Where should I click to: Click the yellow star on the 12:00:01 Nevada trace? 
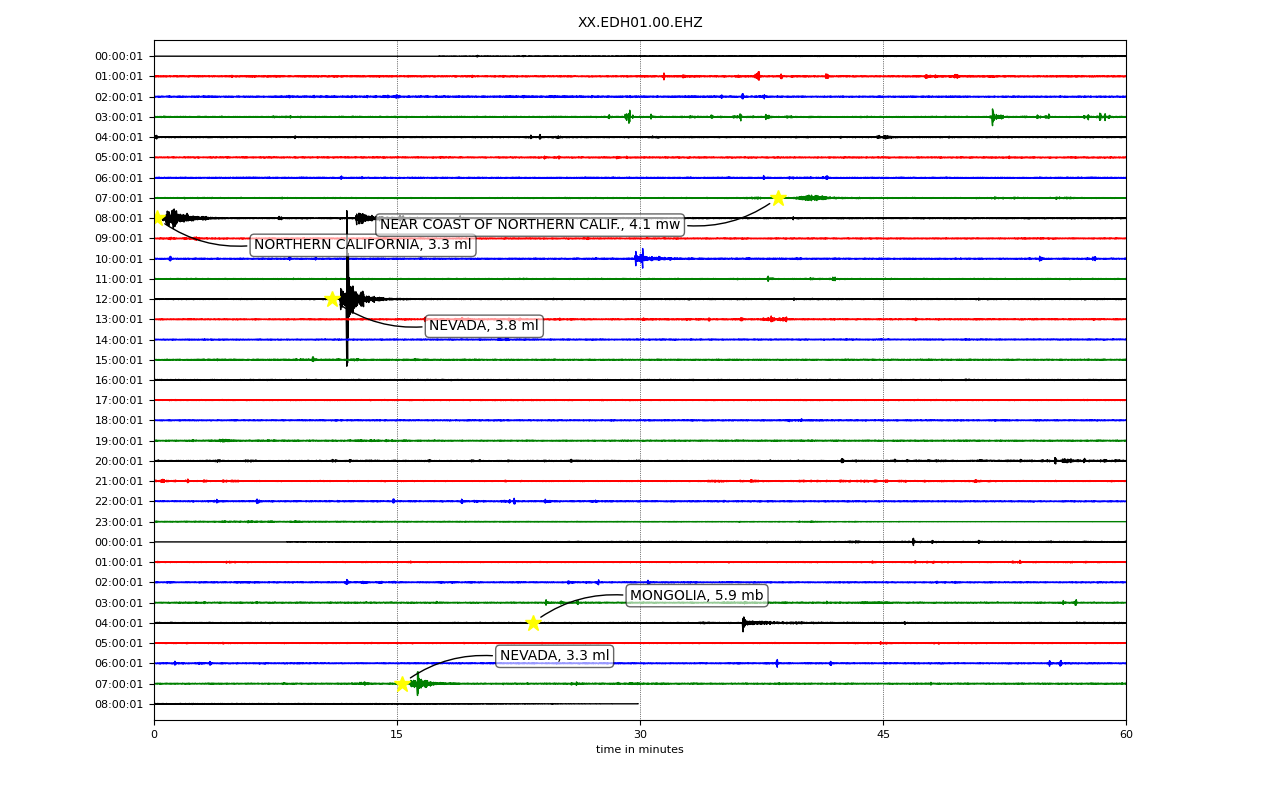point(332,299)
